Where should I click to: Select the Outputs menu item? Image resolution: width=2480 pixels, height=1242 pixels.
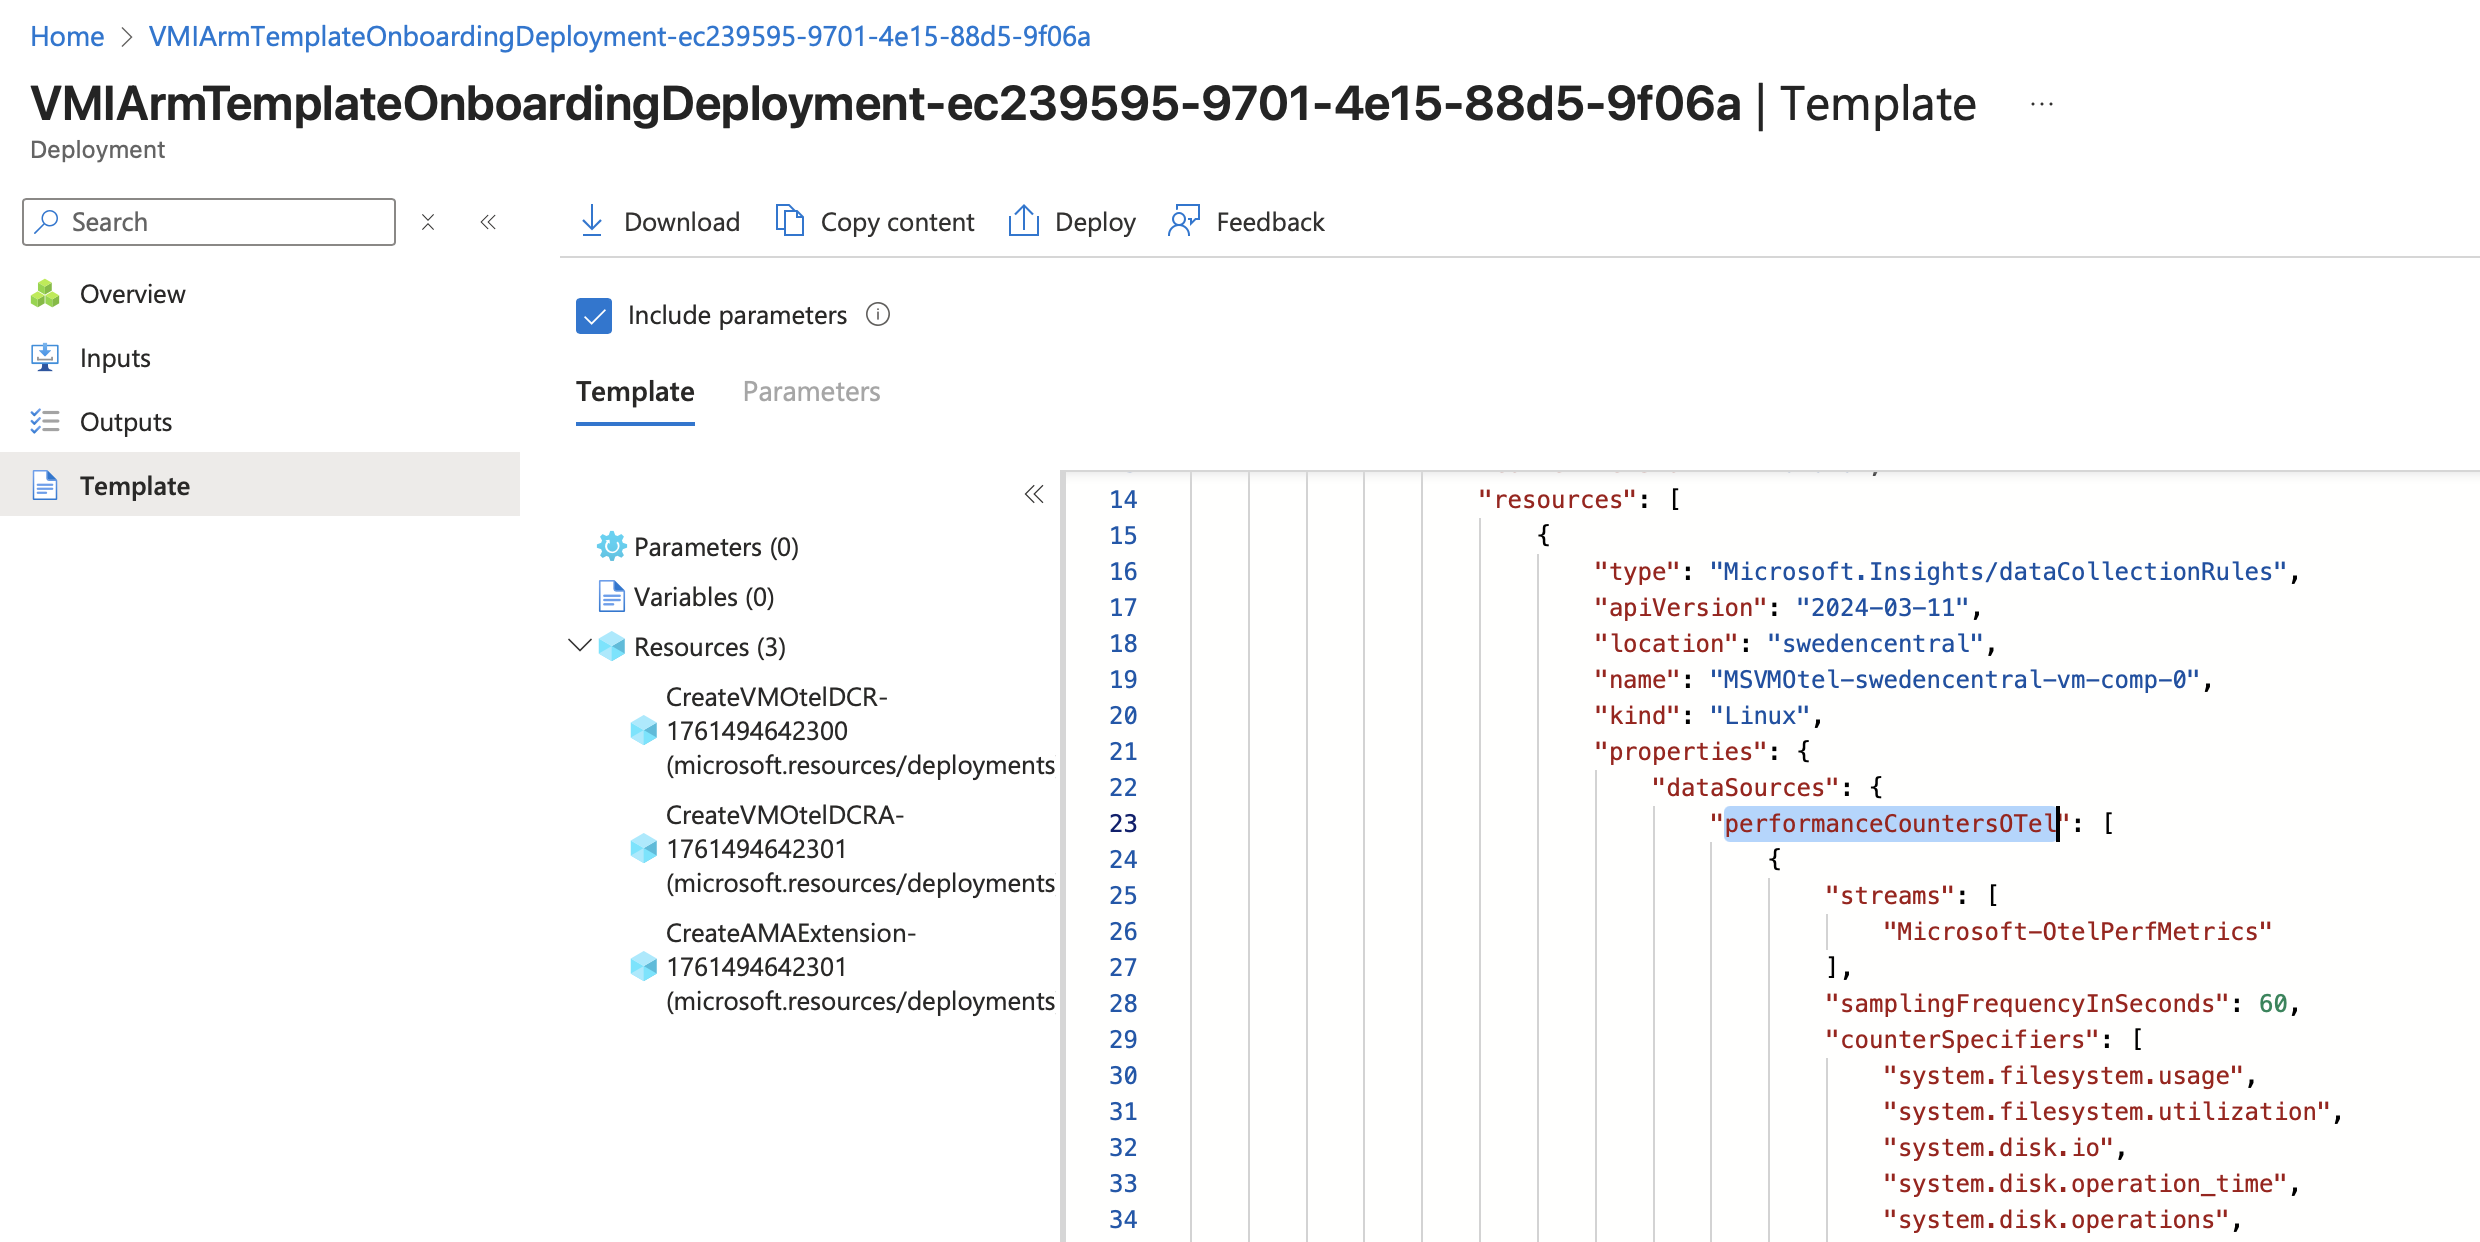[x=125, y=421]
